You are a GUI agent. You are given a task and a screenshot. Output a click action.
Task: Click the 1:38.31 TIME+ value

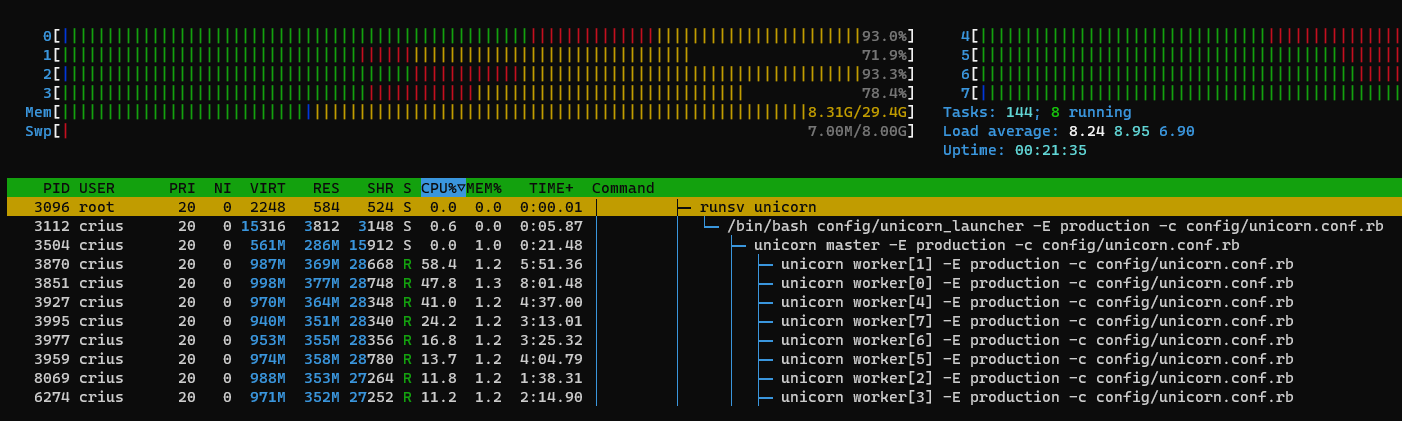pyautogui.click(x=551, y=378)
